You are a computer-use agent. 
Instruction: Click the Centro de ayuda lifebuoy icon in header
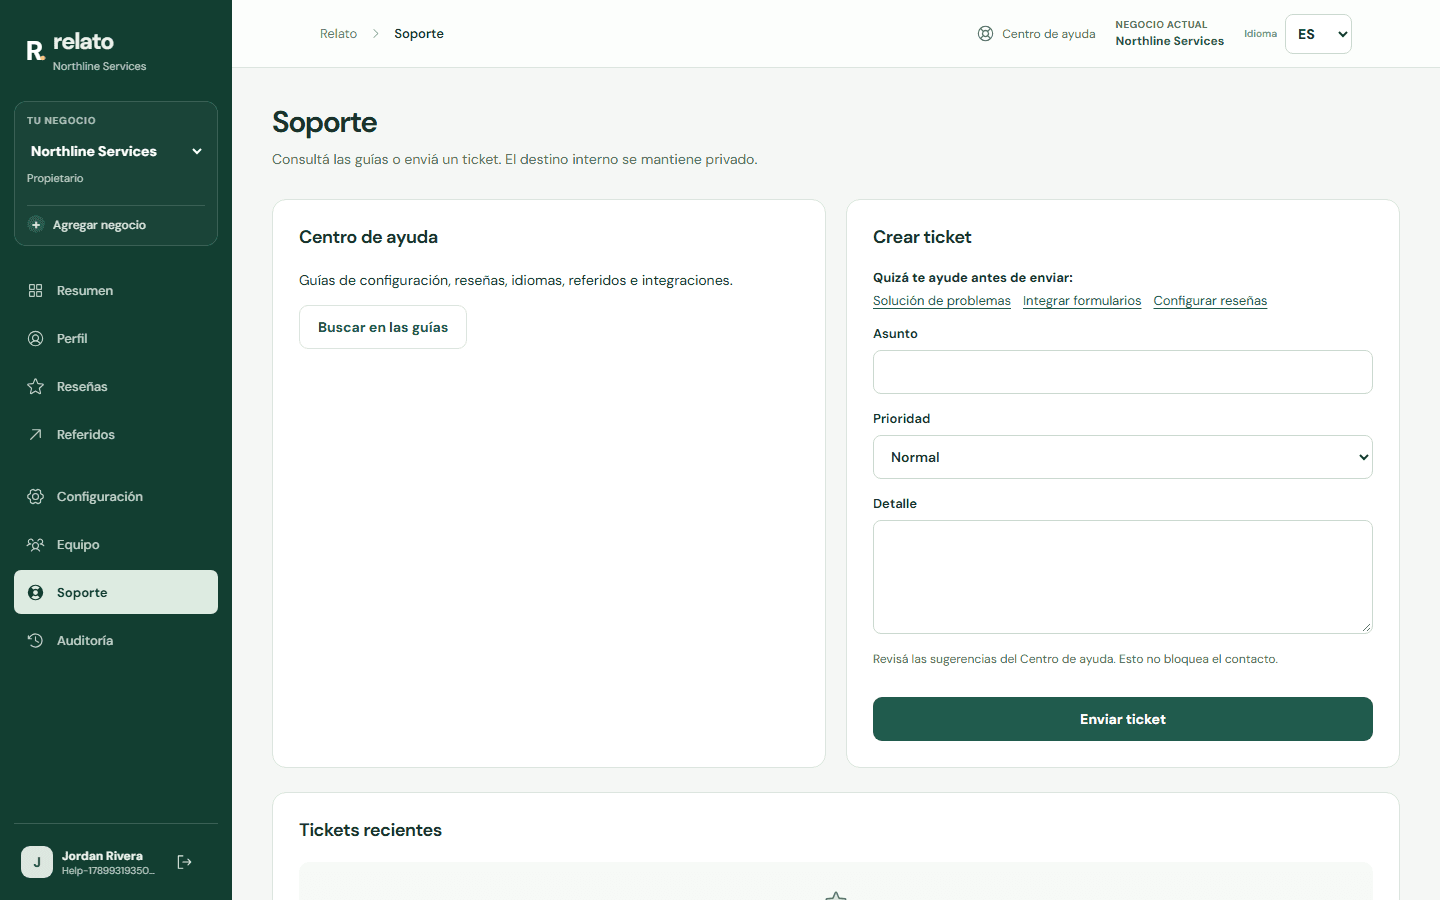[x=985, y=34]
